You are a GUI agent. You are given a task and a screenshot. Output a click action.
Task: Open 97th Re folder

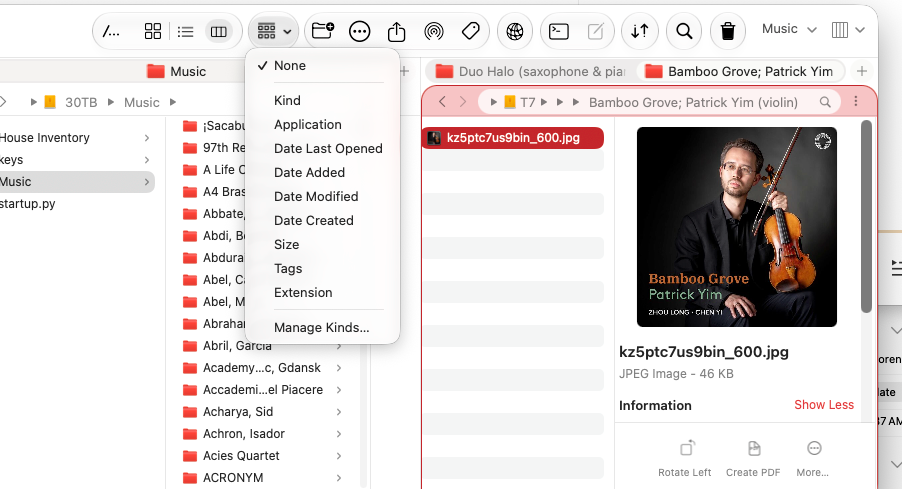point(213,148)
